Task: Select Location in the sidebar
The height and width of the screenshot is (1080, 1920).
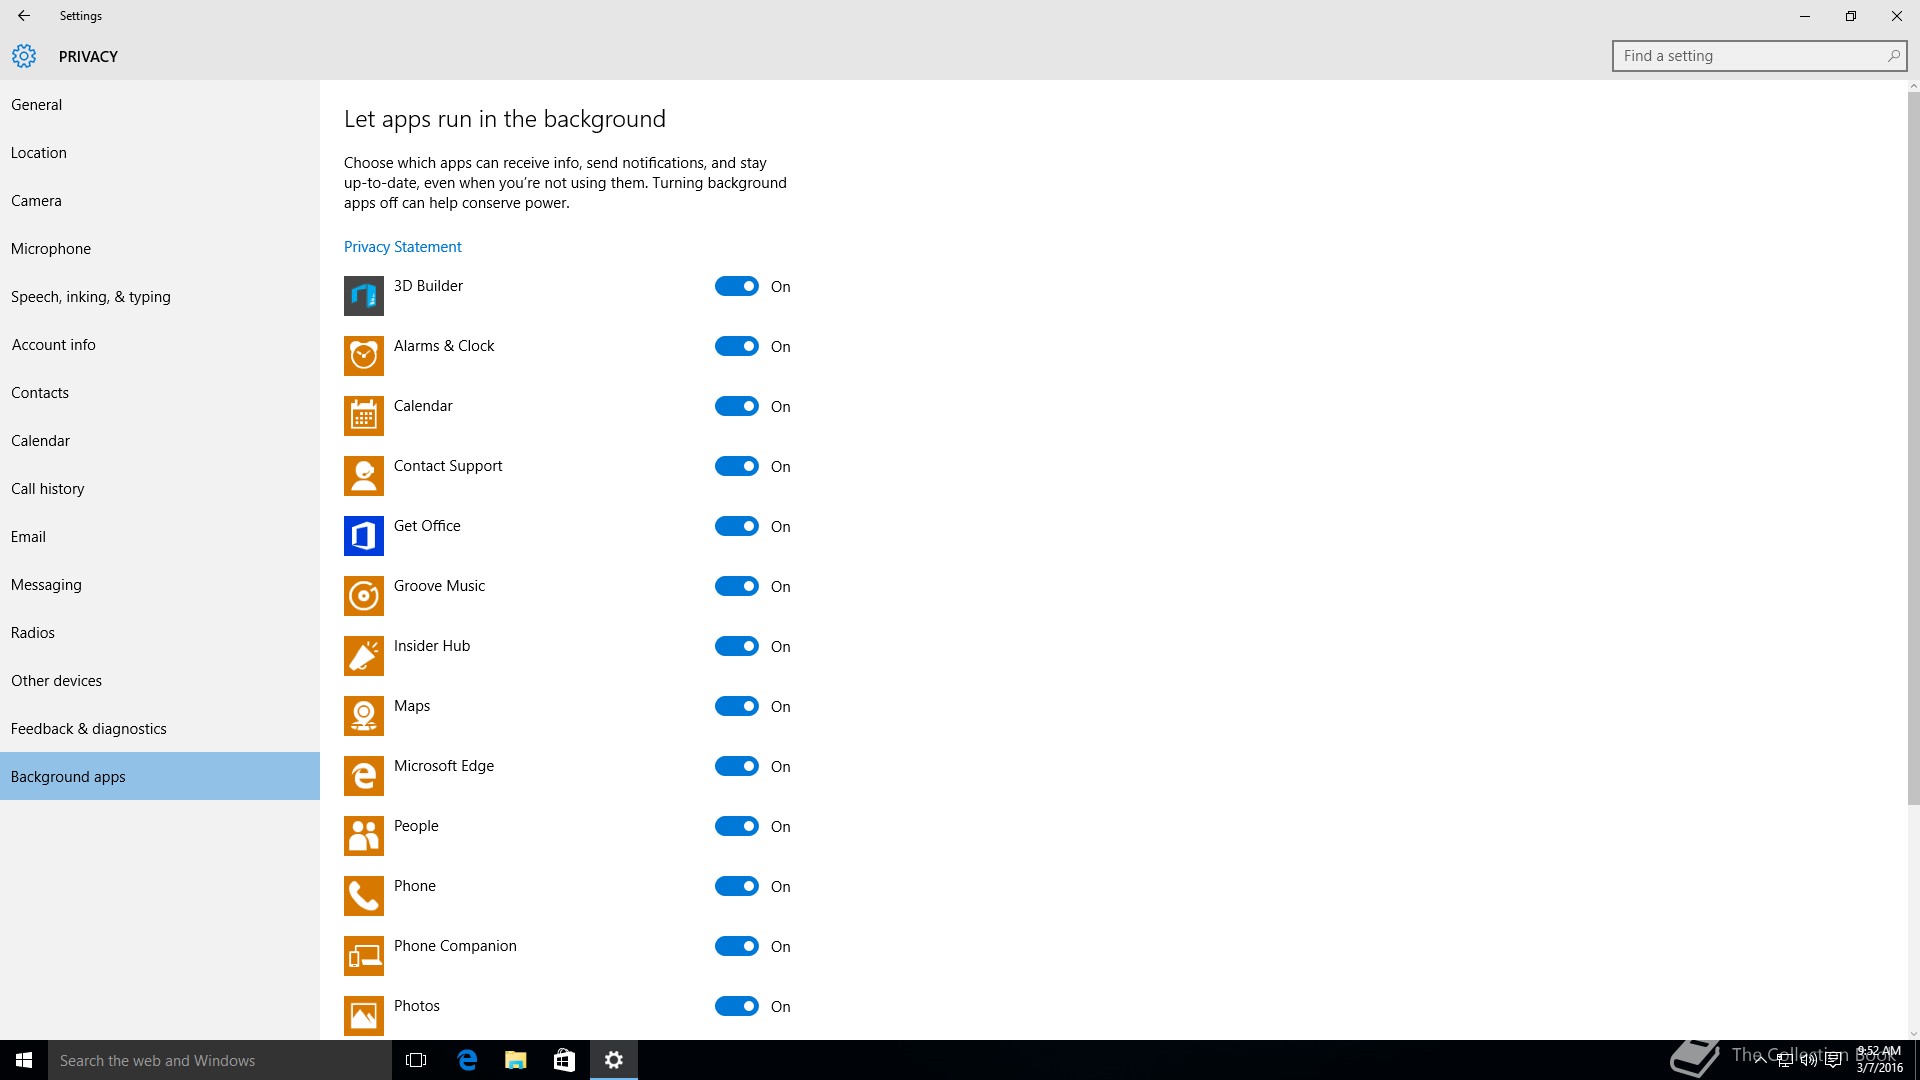Action: [160, 152]
